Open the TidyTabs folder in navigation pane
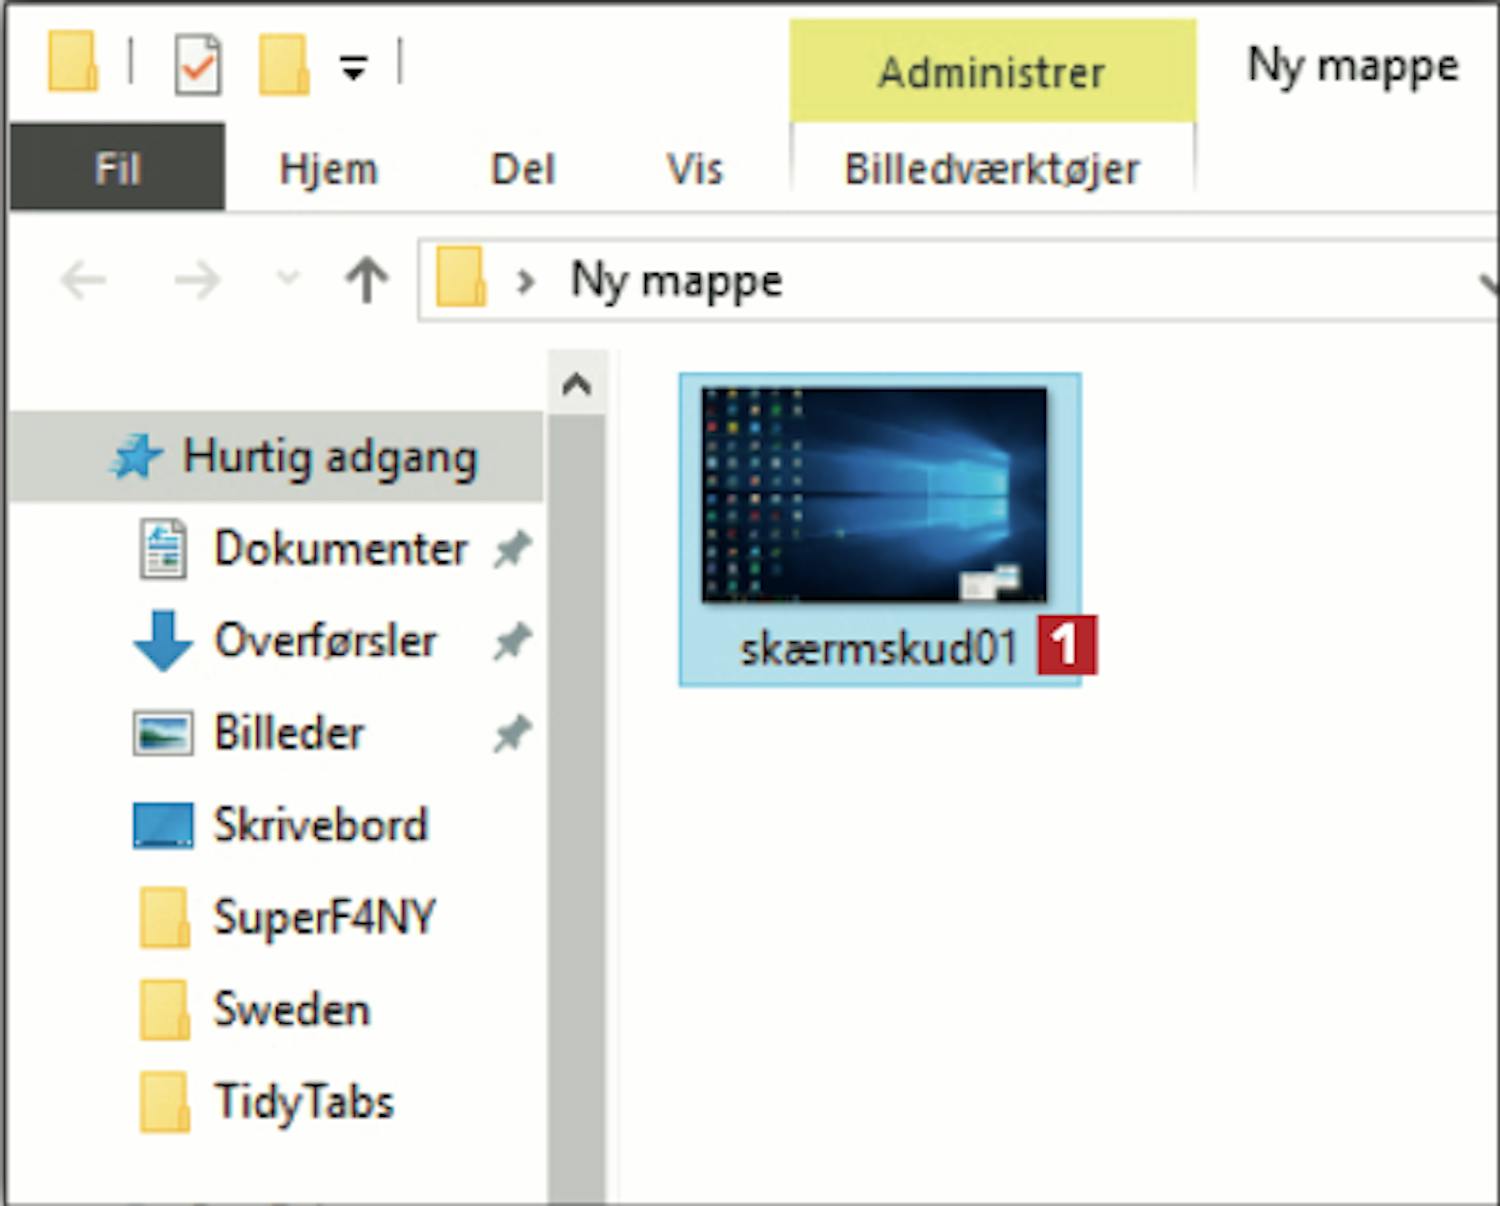 tap(304, 1102)
